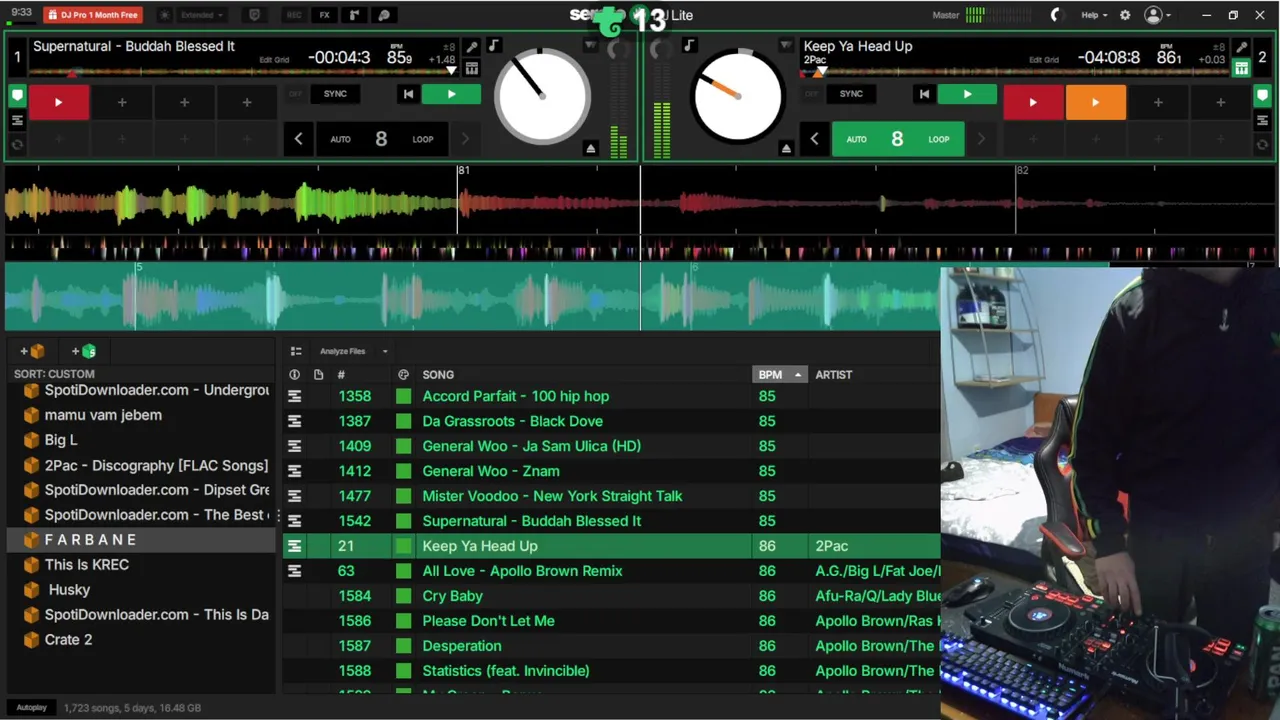Open the Help menu
This screenshot has width=1280, height=720.
[x=1094, y=15]
